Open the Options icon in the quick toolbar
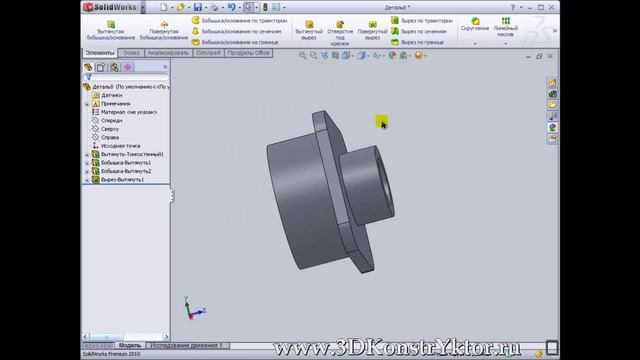The width and height of the screenshot is (640, 360). [276, 7]
